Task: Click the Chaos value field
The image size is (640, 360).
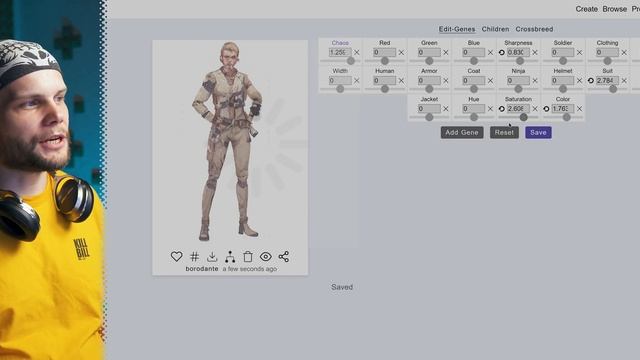Action: 340,52
